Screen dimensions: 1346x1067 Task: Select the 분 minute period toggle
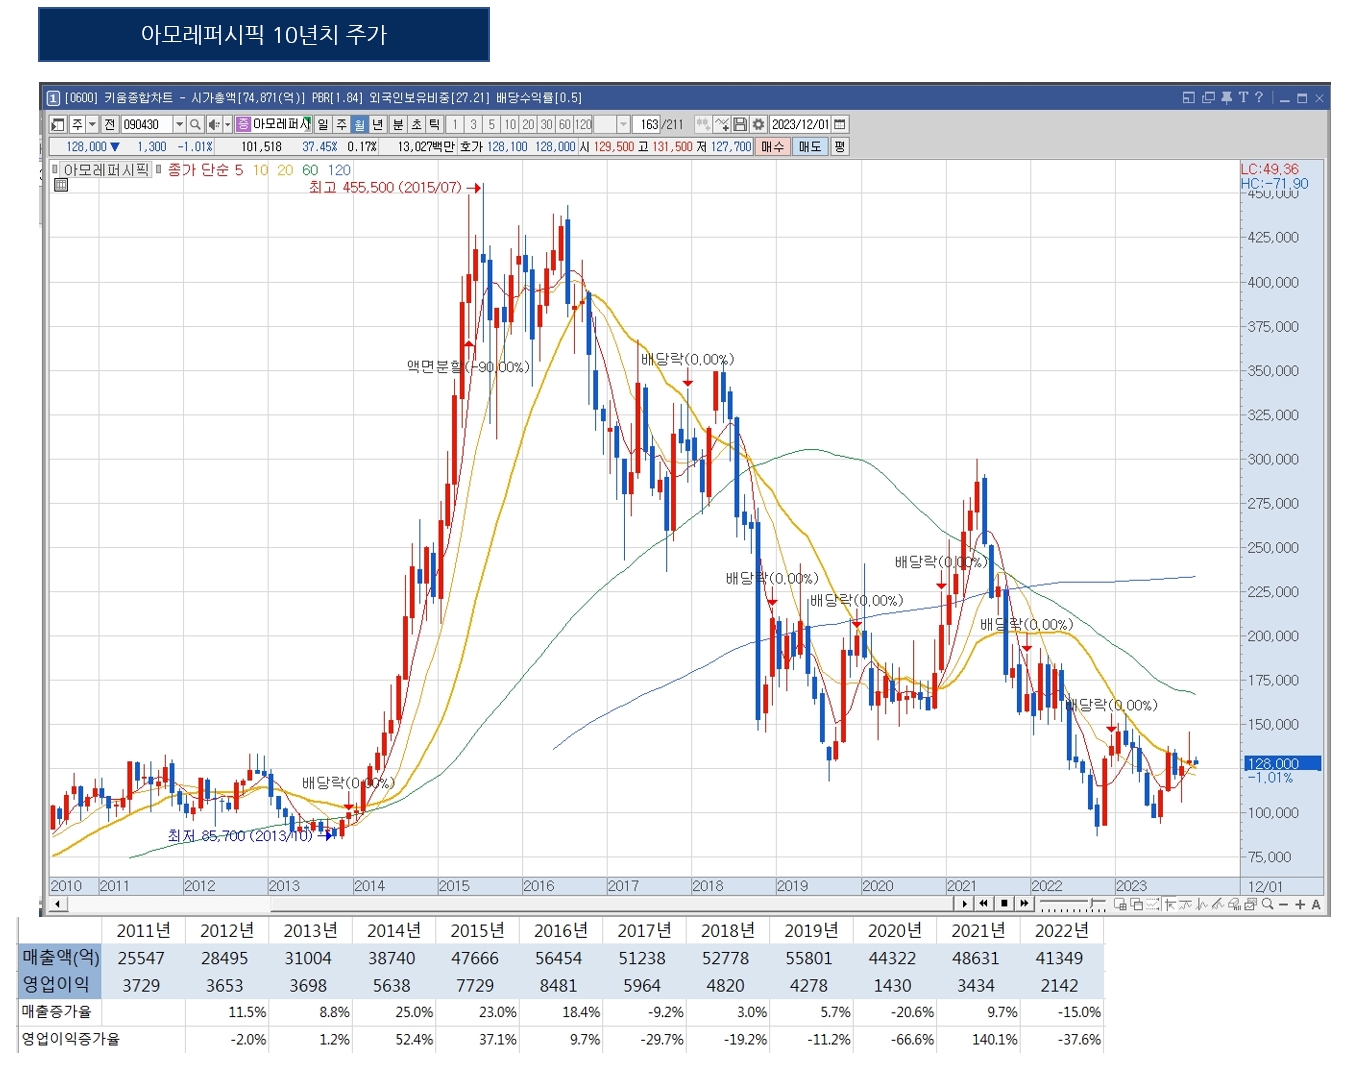398,124
